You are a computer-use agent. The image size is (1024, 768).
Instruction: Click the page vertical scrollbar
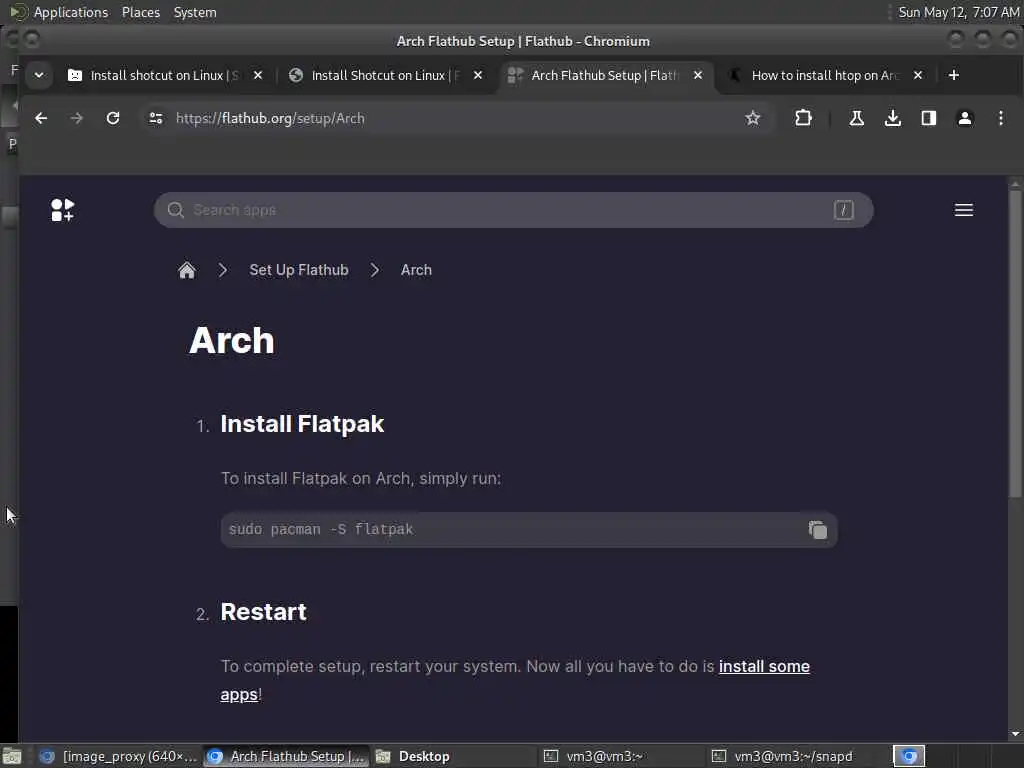tap(1015, 344)
